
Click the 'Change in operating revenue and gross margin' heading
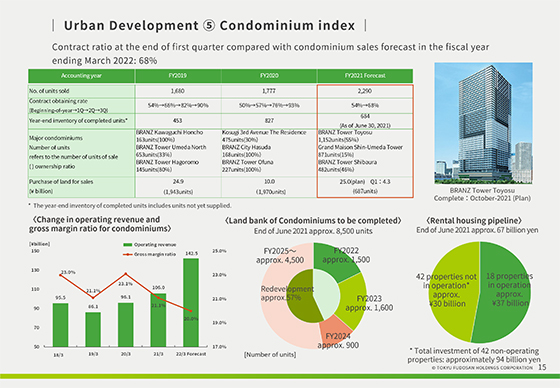pyautogui.click(x=100, y=224)
